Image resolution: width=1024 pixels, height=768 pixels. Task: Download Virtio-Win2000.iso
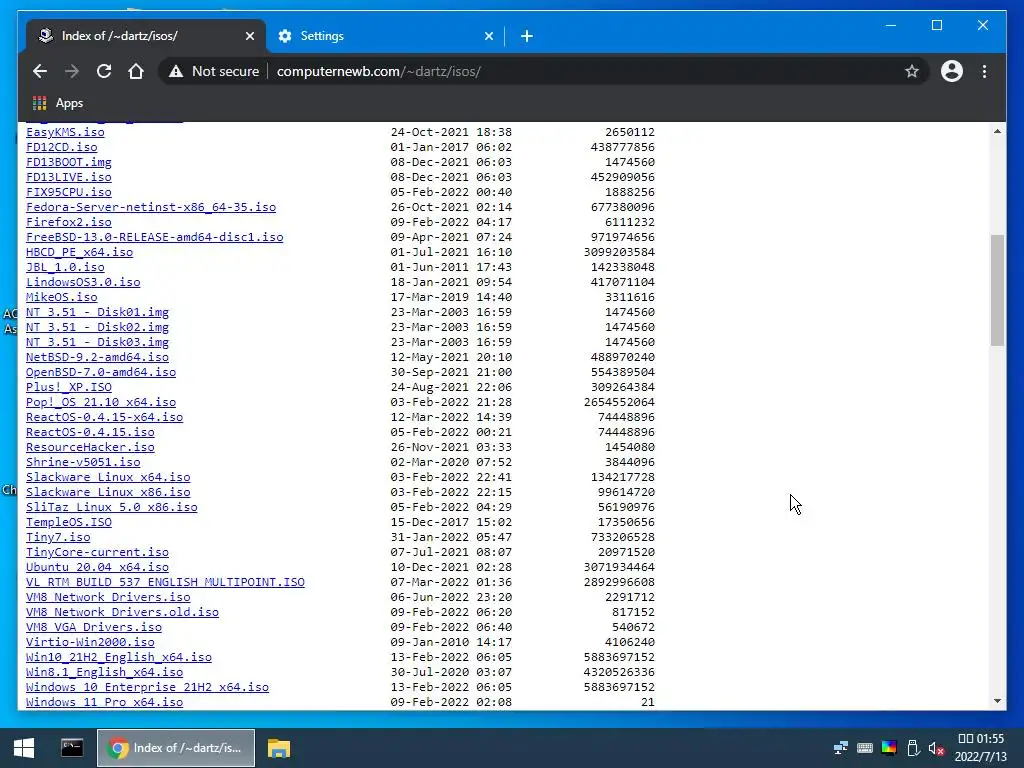90,643
